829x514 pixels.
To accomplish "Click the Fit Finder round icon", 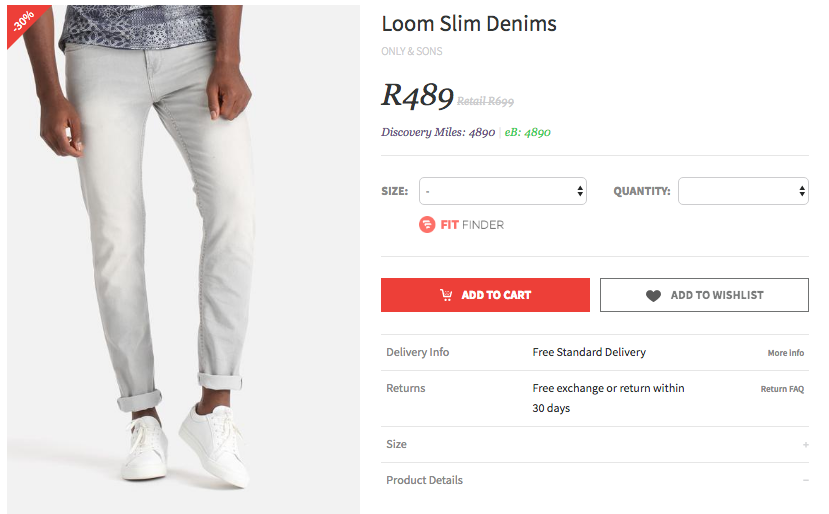I will pyautogui.click(x=427, y=225).
